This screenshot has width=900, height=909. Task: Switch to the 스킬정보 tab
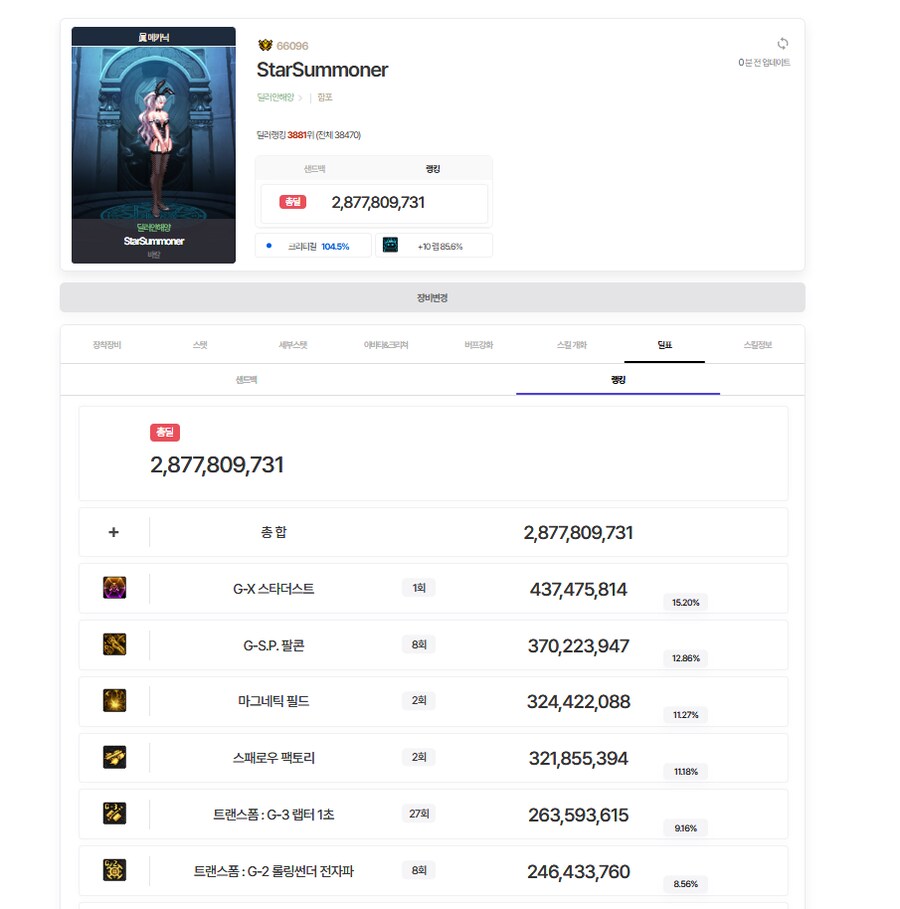pos(759,343)
